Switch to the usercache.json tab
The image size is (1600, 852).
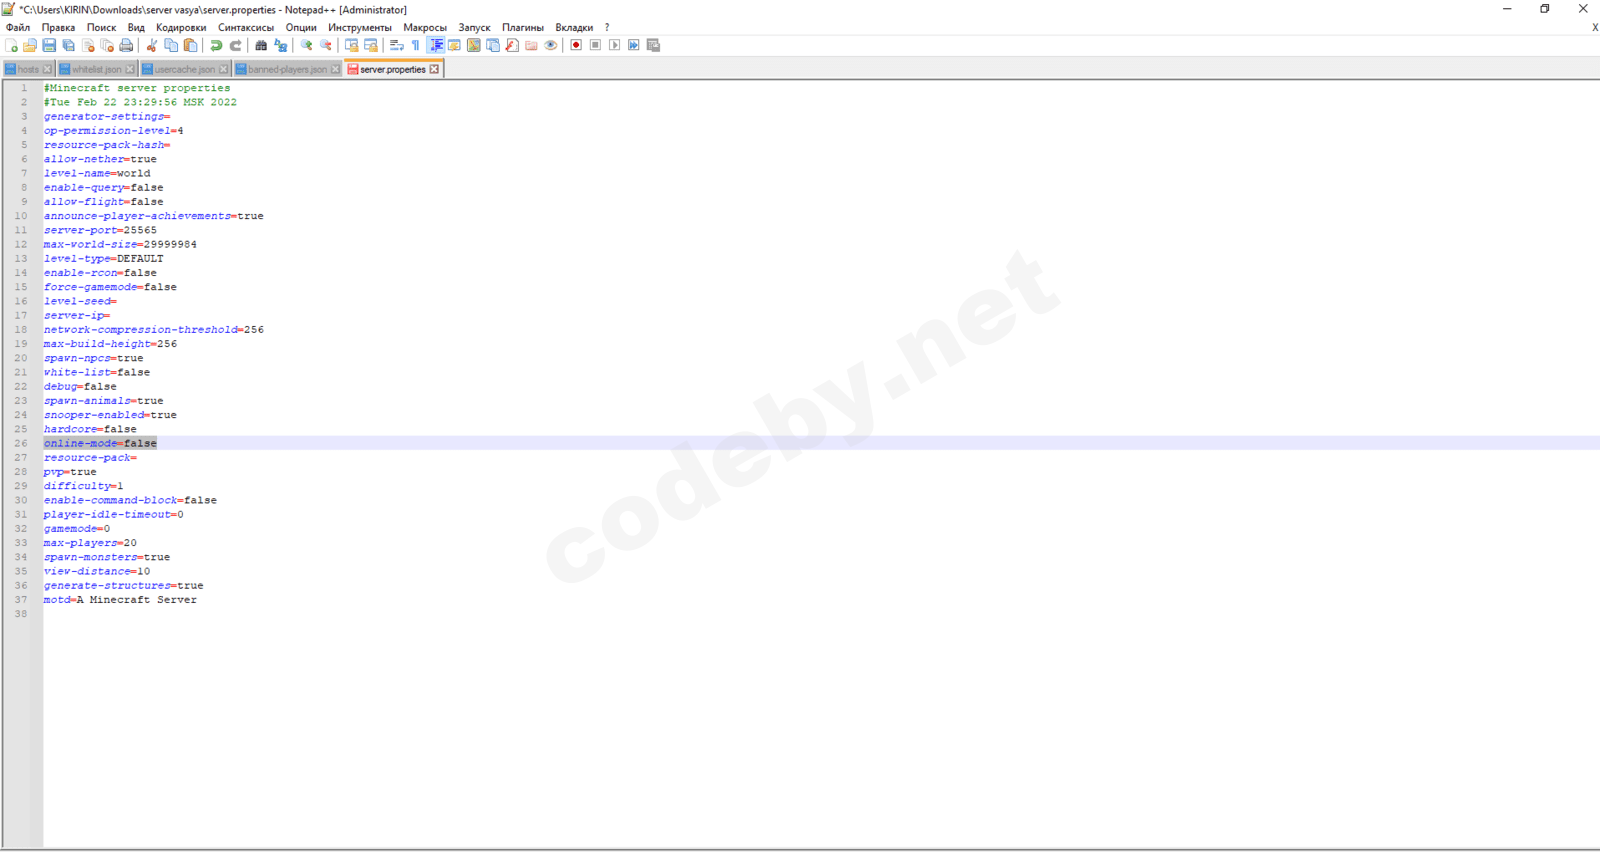(x=185, y=69)
